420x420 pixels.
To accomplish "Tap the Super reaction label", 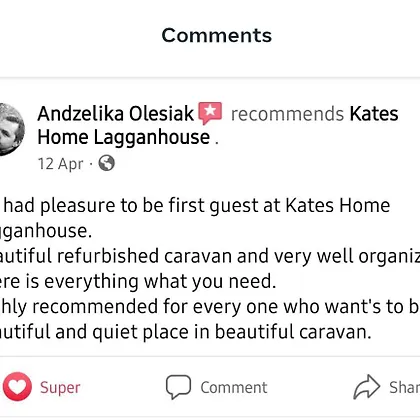I will 60,387.
